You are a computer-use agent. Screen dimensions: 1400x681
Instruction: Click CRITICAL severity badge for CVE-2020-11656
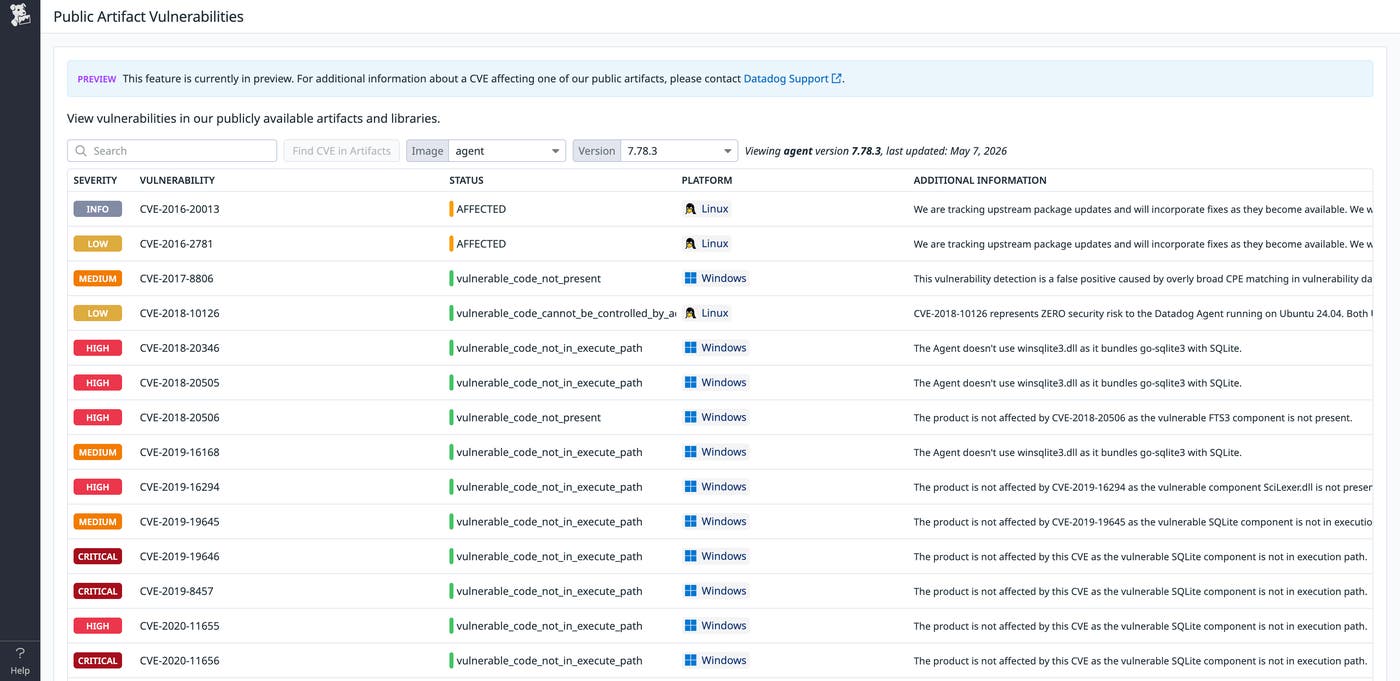coord(98,660)
